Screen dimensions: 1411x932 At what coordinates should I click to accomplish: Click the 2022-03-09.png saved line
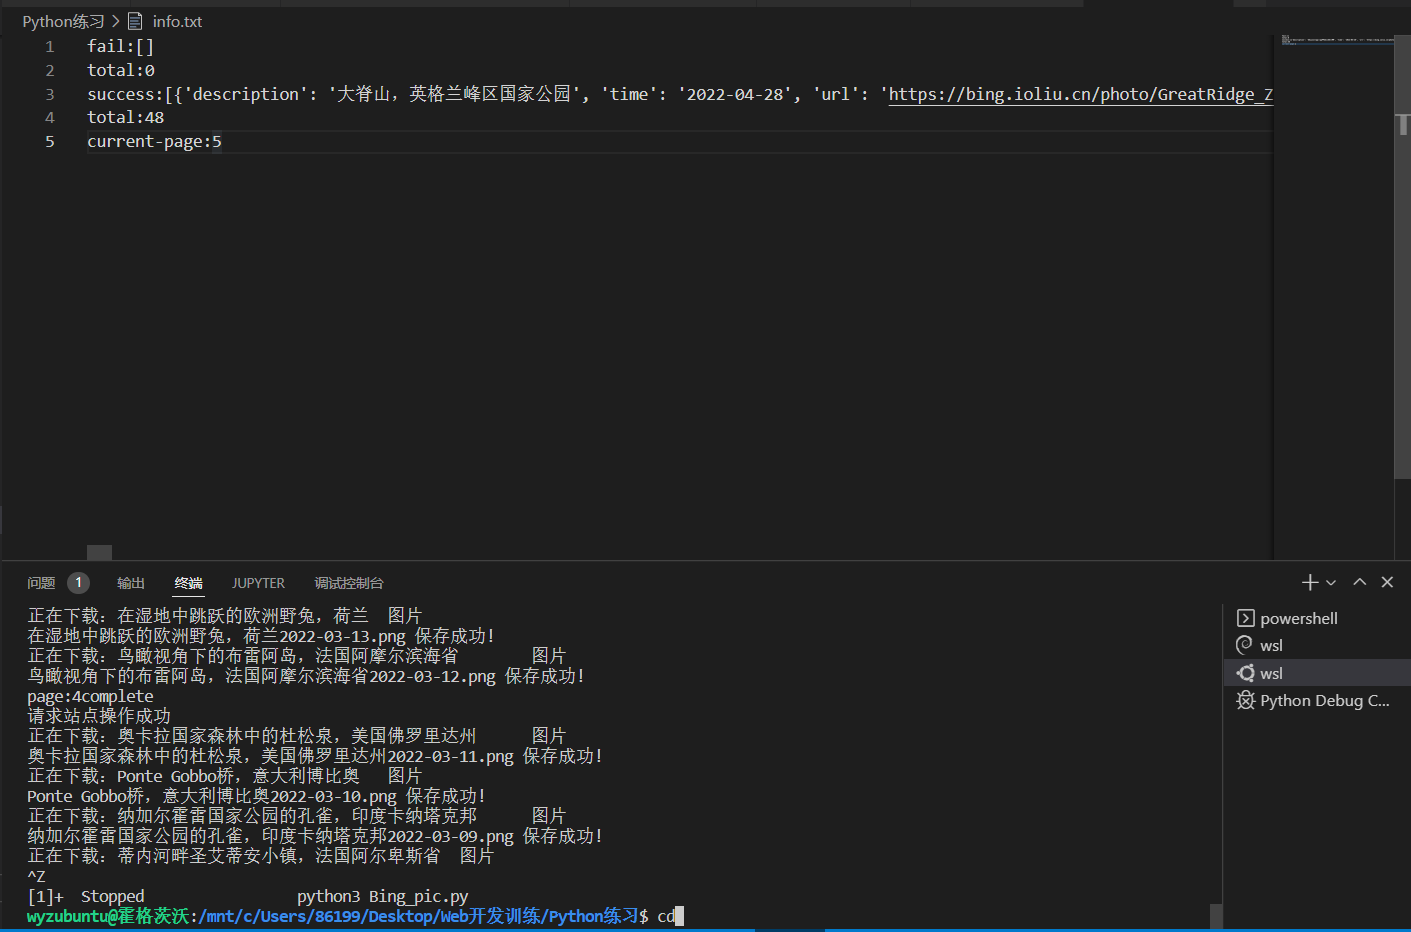[x=315, y=836]
